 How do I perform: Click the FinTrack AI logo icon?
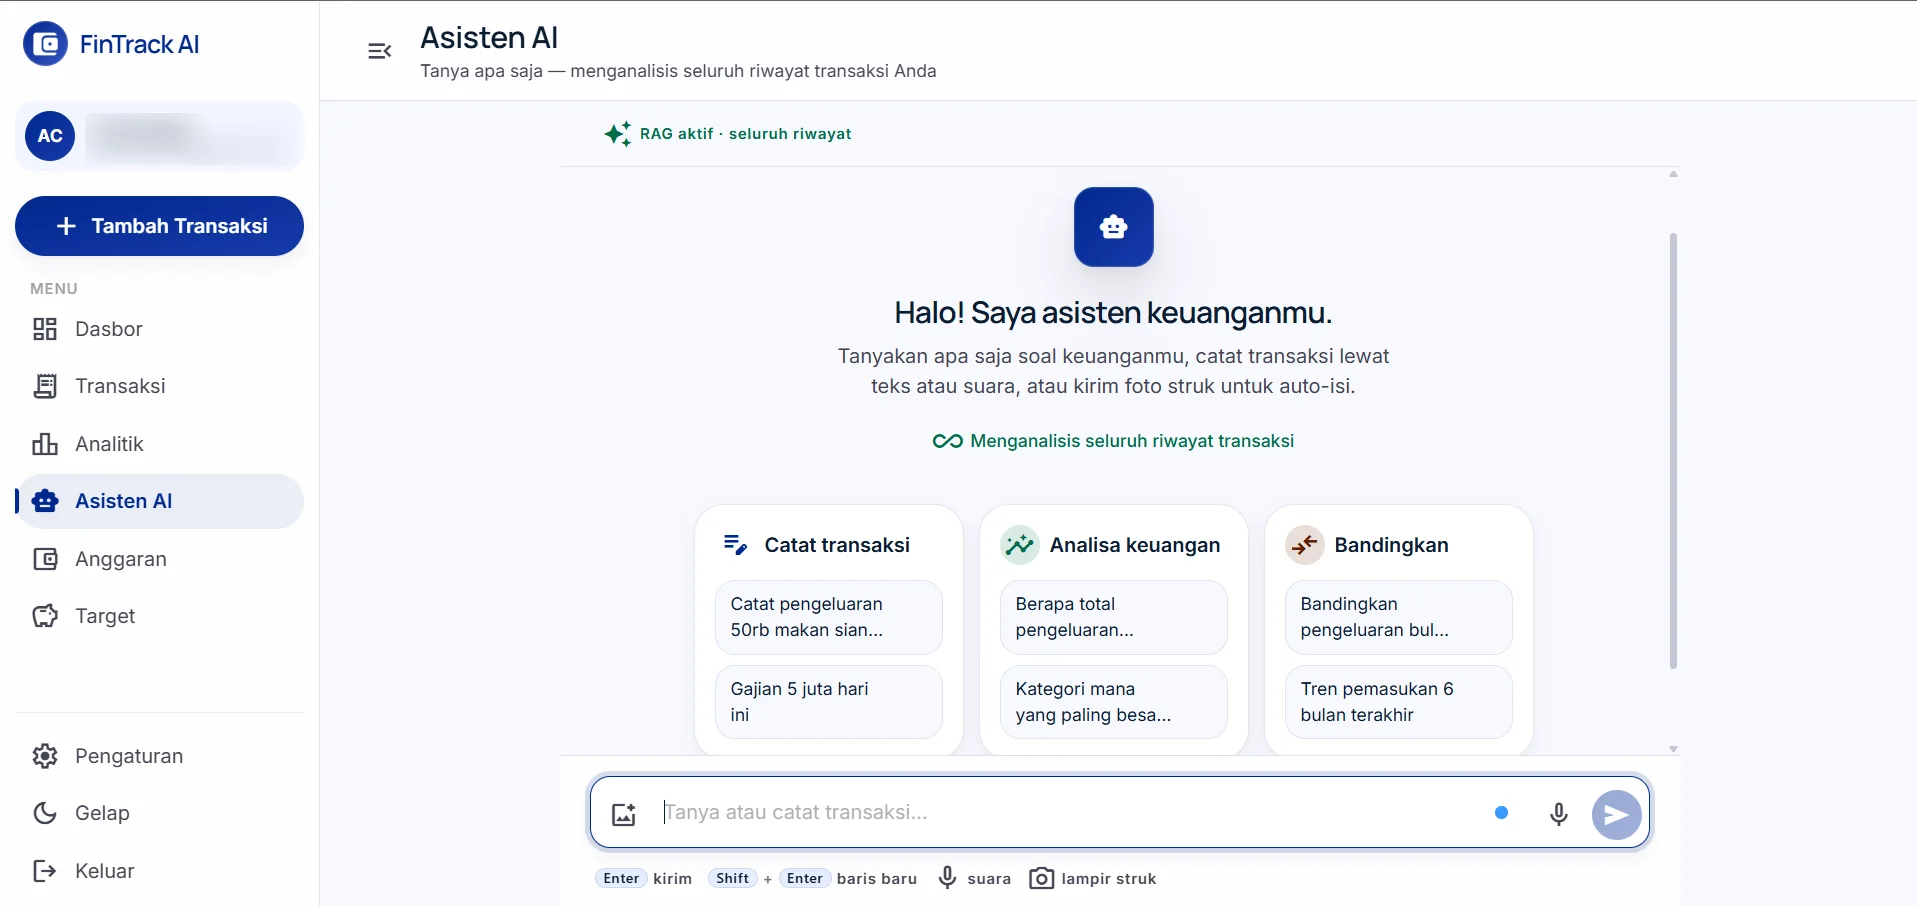(46, 44)
